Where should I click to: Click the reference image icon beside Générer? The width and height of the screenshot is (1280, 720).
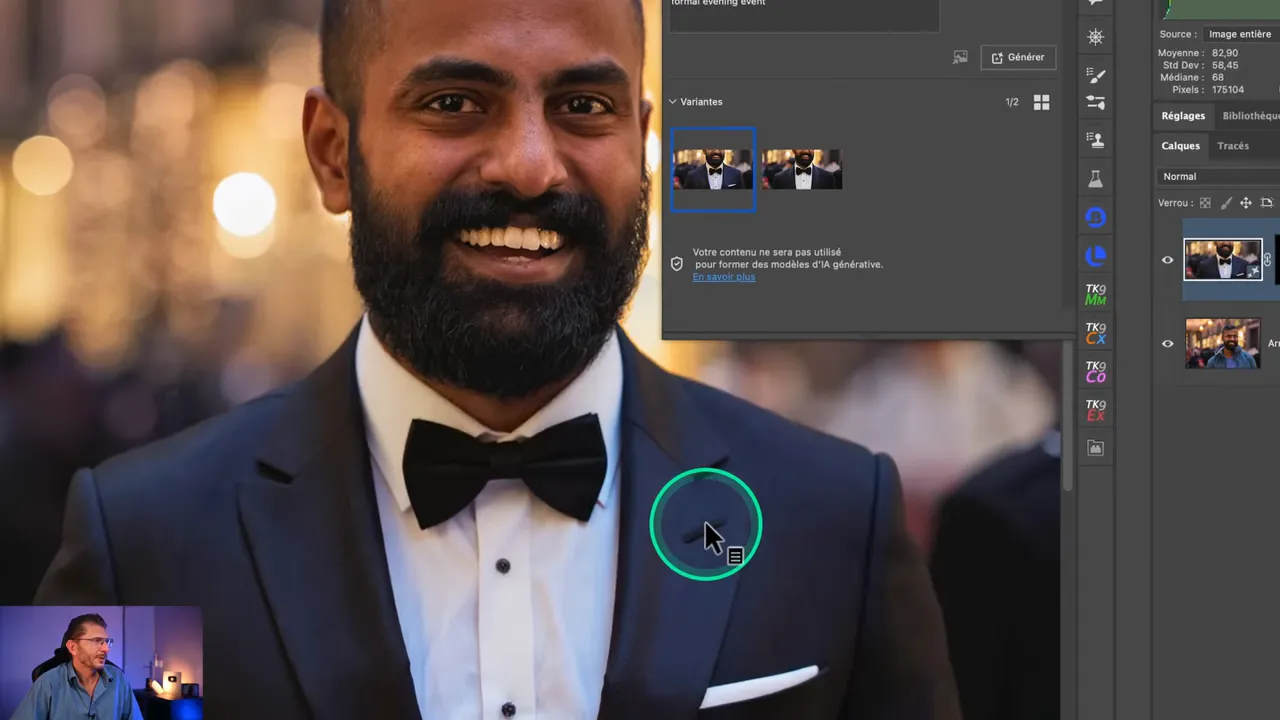[x=960, y=58]
